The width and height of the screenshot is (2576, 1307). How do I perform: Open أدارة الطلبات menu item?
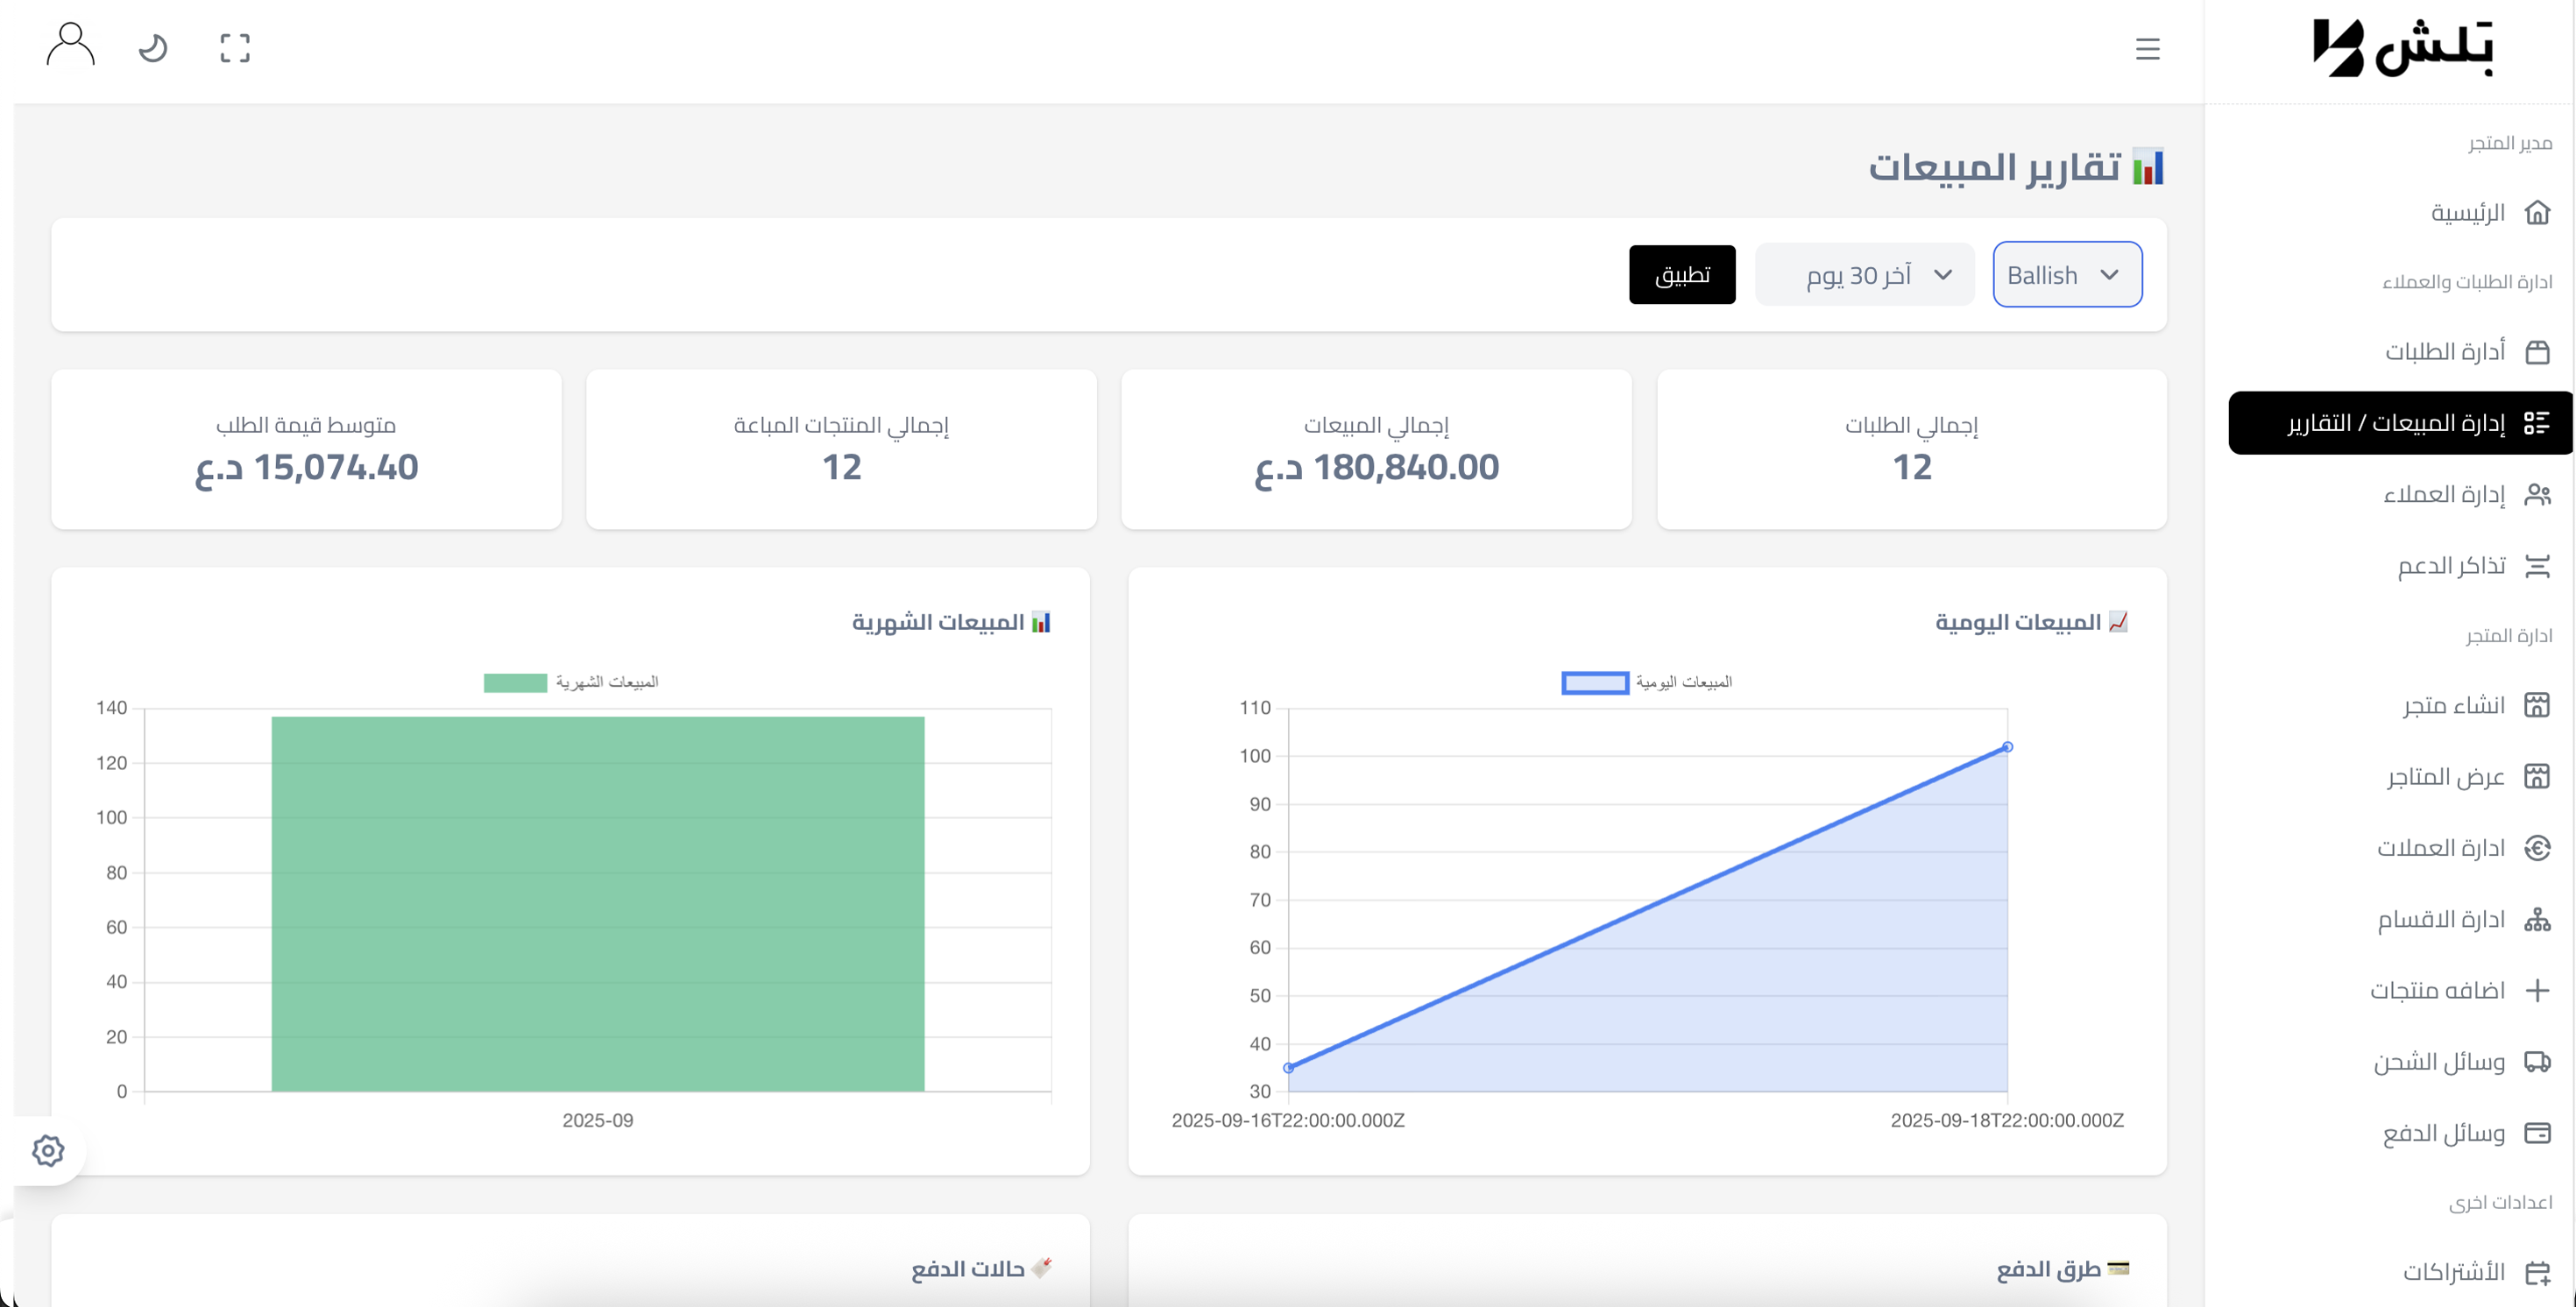[x=2445, y=352]
